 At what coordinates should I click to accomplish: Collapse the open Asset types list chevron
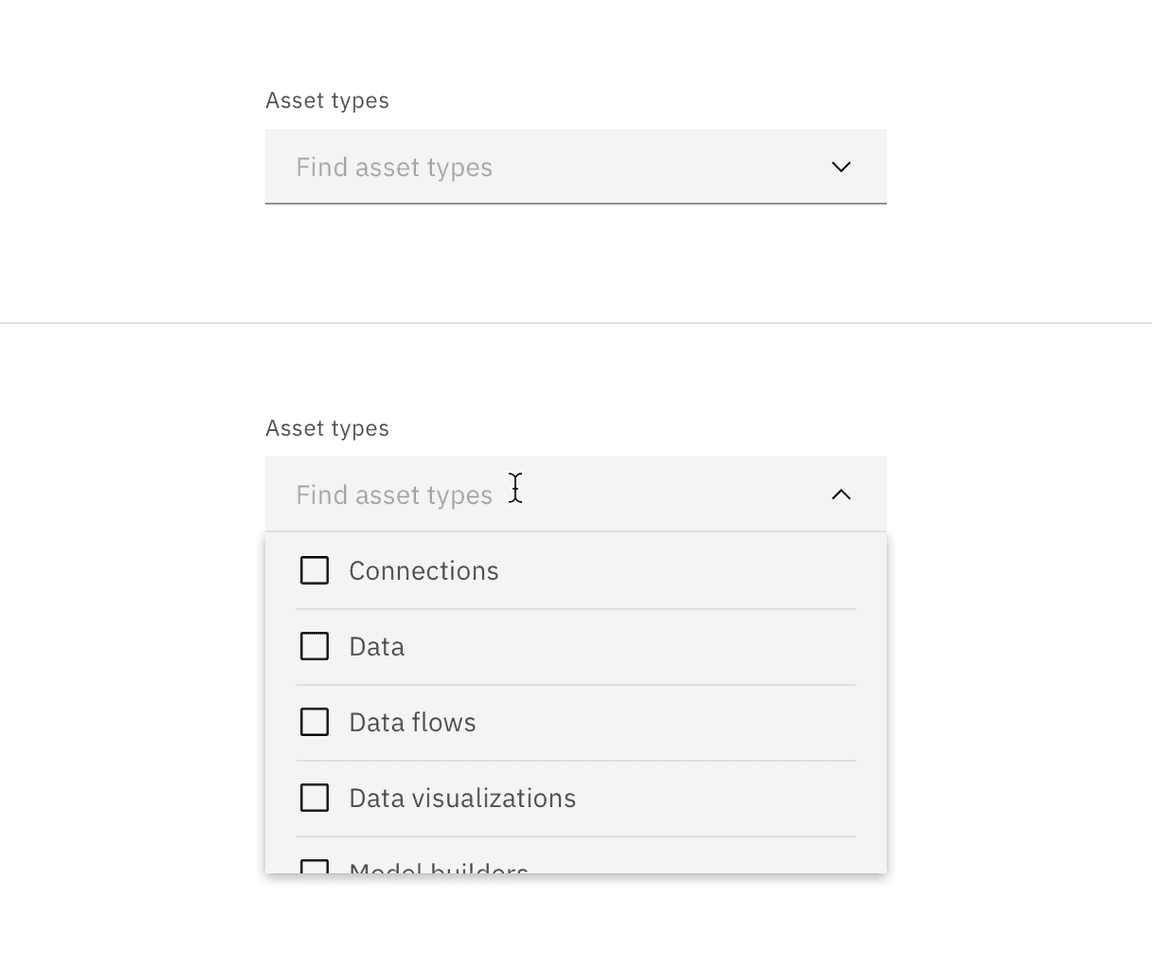click(x=841, y=494)
